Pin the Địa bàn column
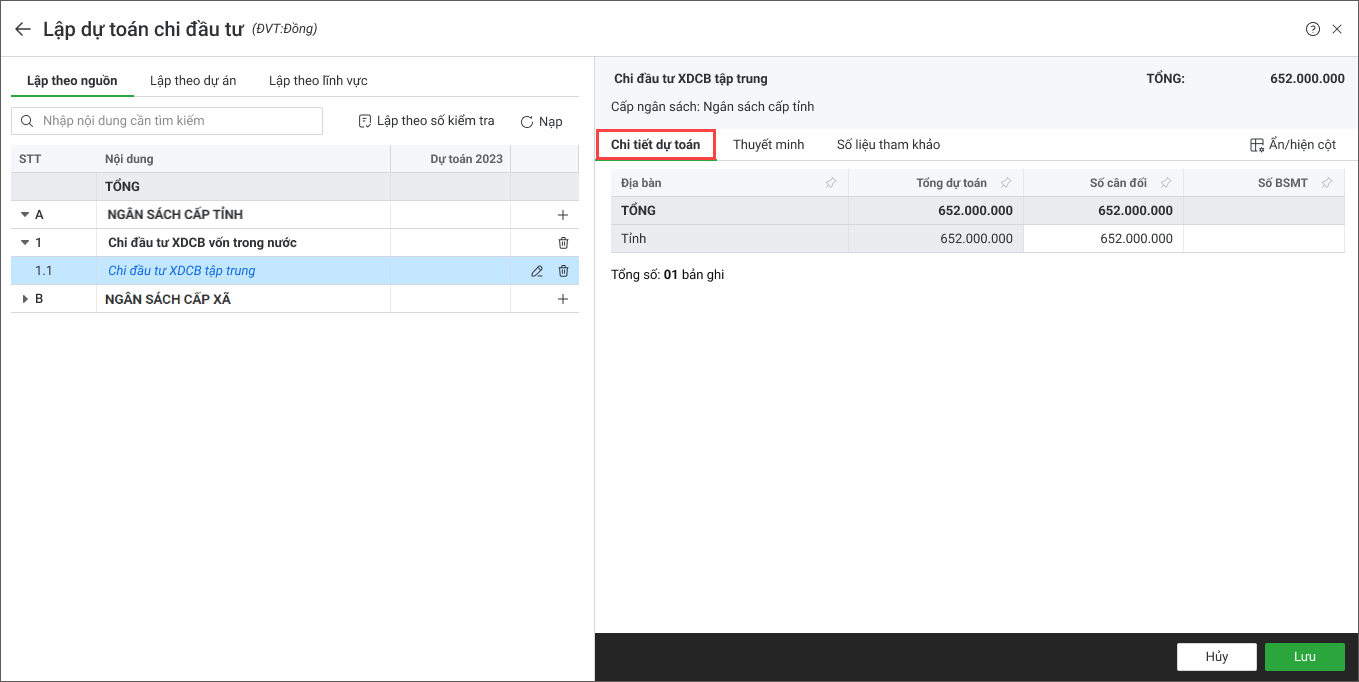The image size is (1359, 682). click(831, 183)
